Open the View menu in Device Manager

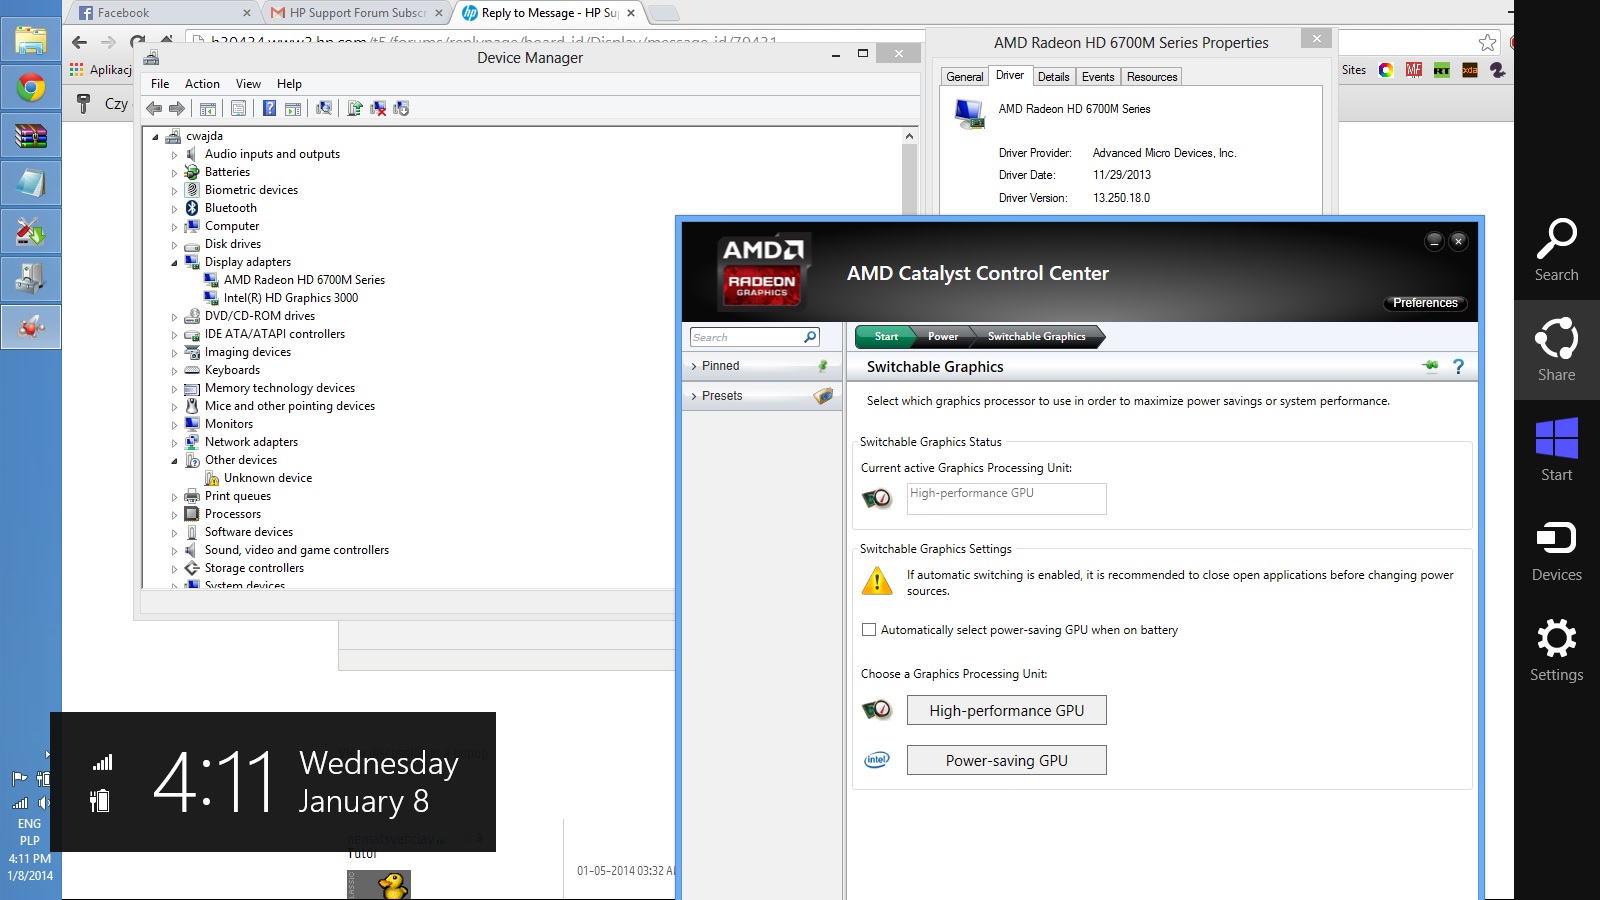pyautogui.click(x=248, y=84)
